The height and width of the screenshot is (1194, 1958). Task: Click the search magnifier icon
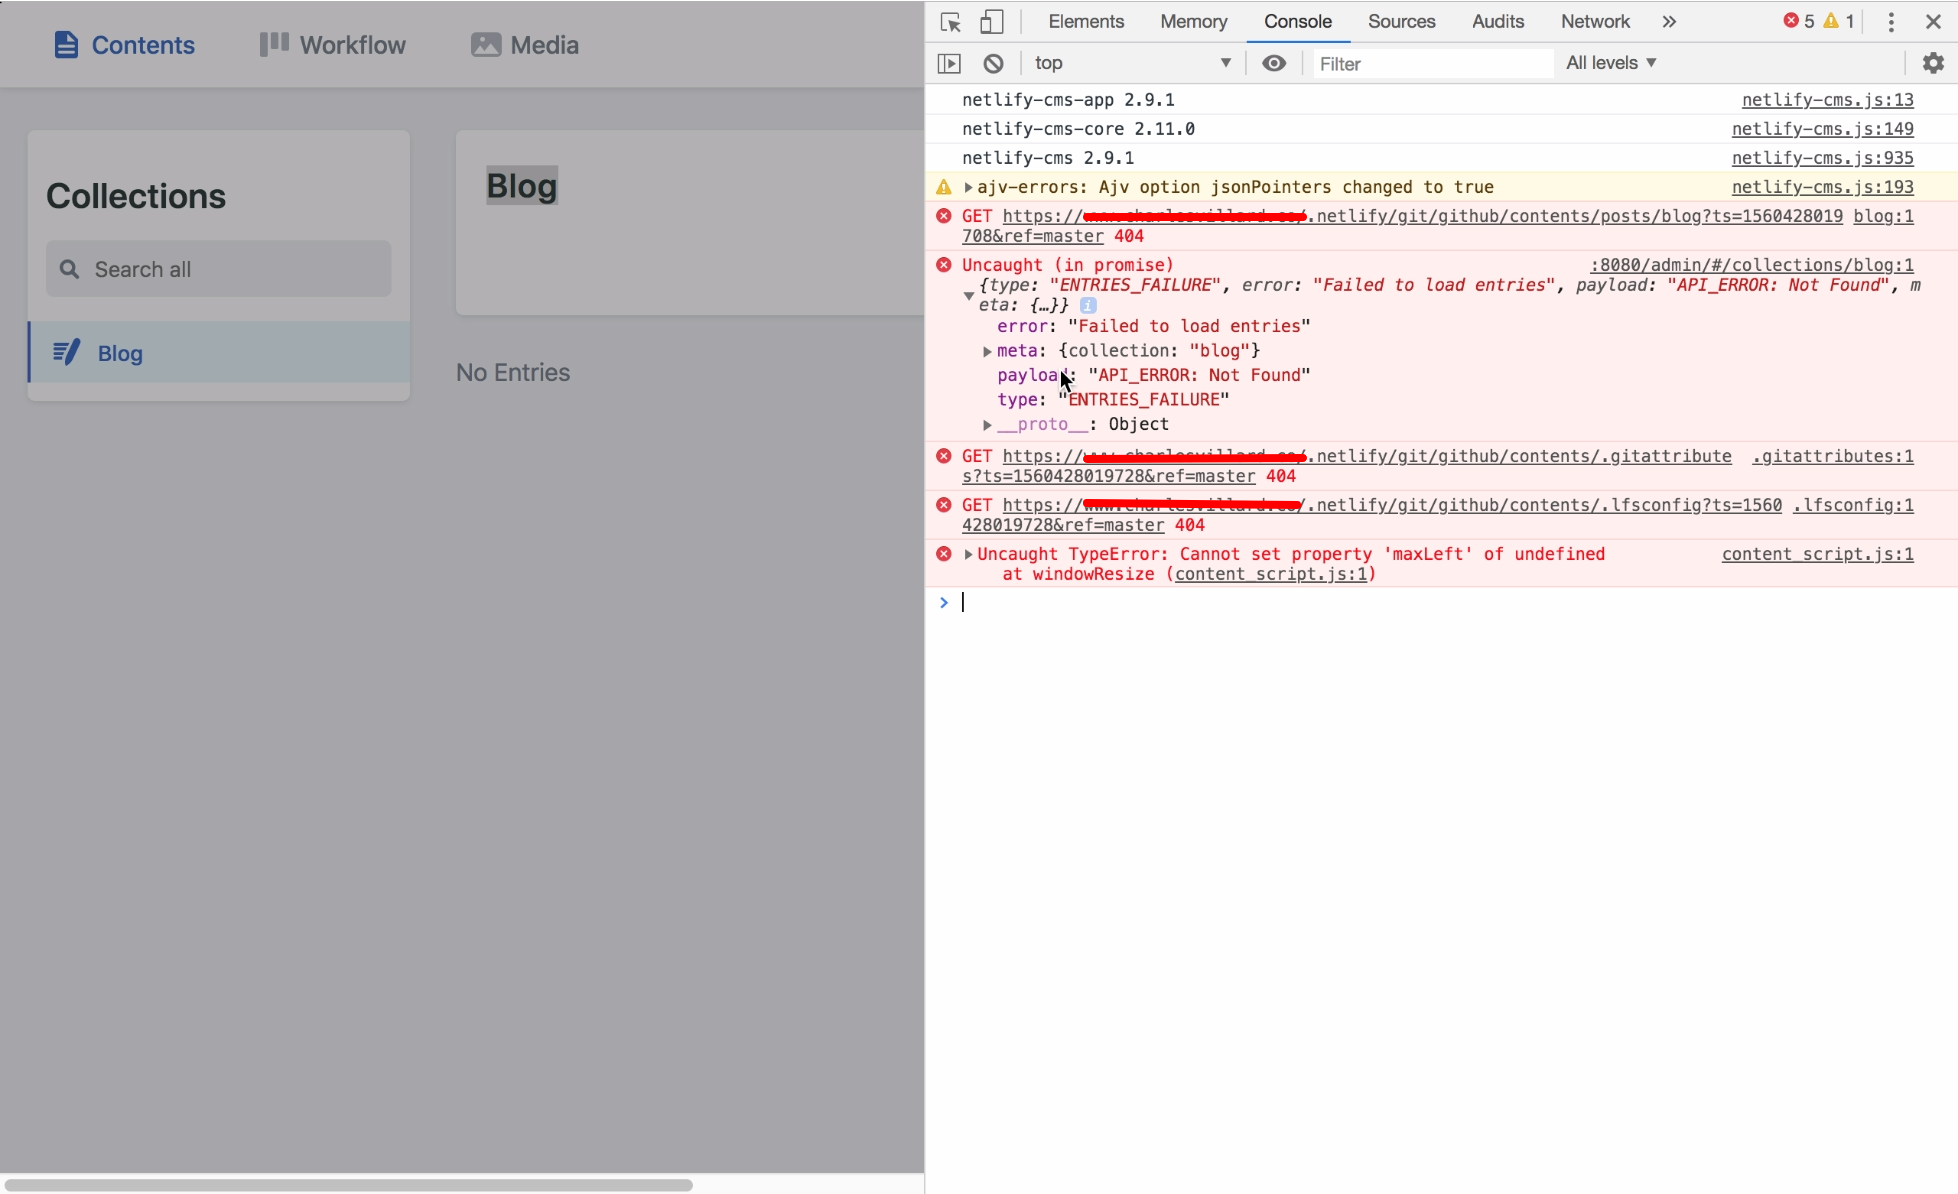click(69, 269)
